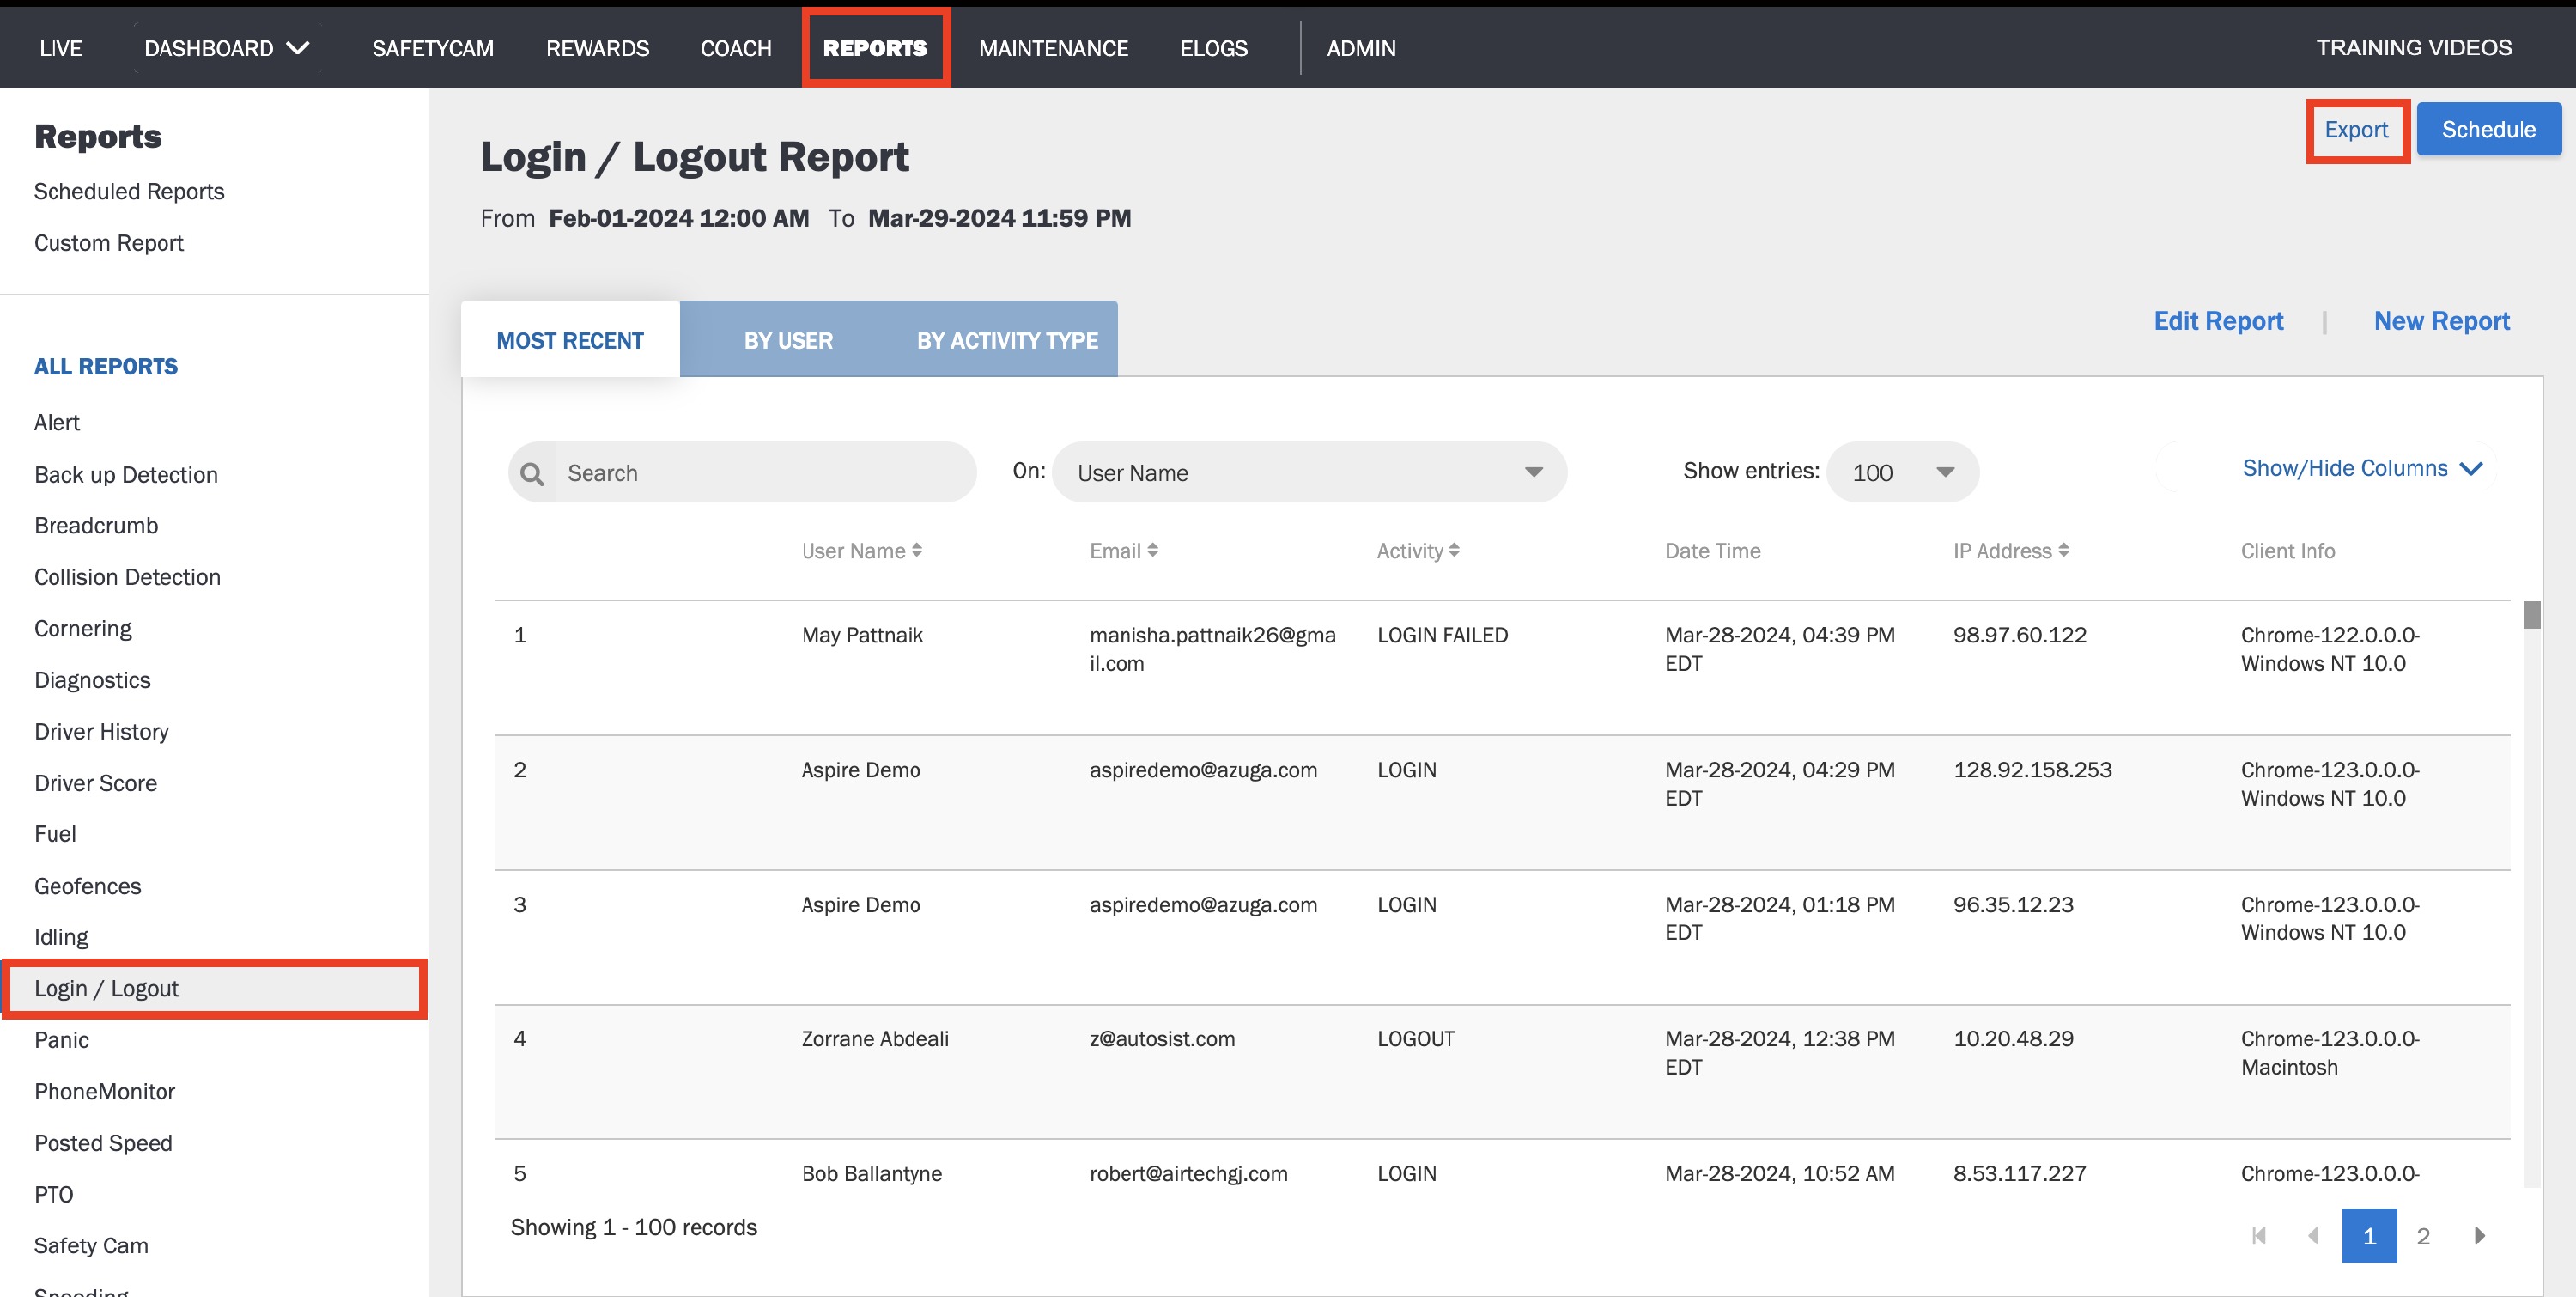Open Driver Score report

click(x=95, y=783)
